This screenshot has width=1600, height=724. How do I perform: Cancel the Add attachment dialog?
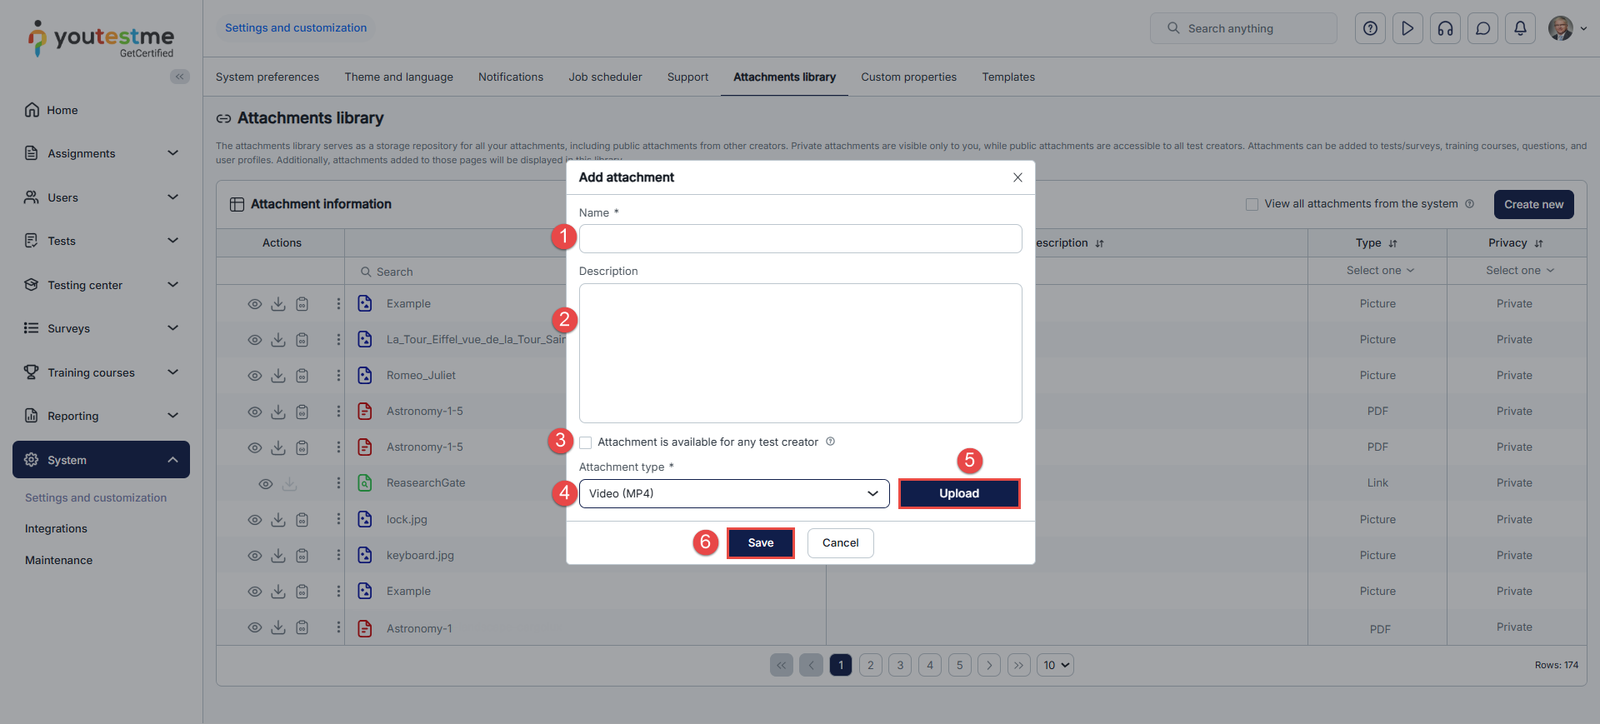[840, 543]
